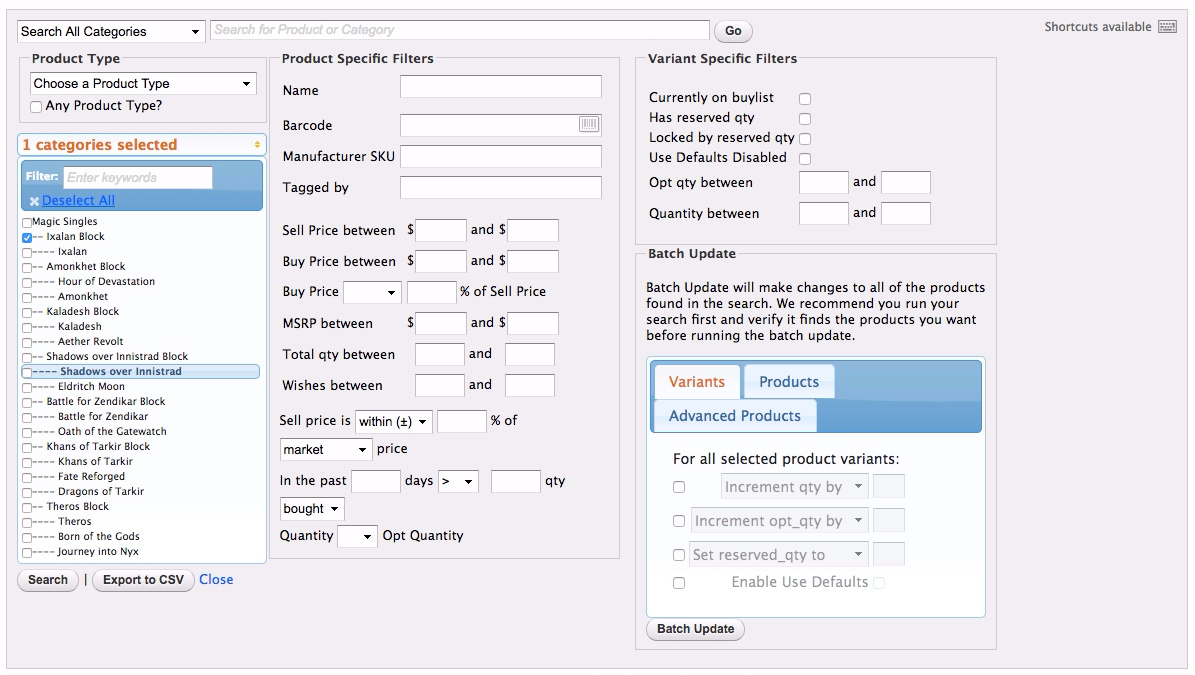Enable Currently on buylist filter

point(805,98)
